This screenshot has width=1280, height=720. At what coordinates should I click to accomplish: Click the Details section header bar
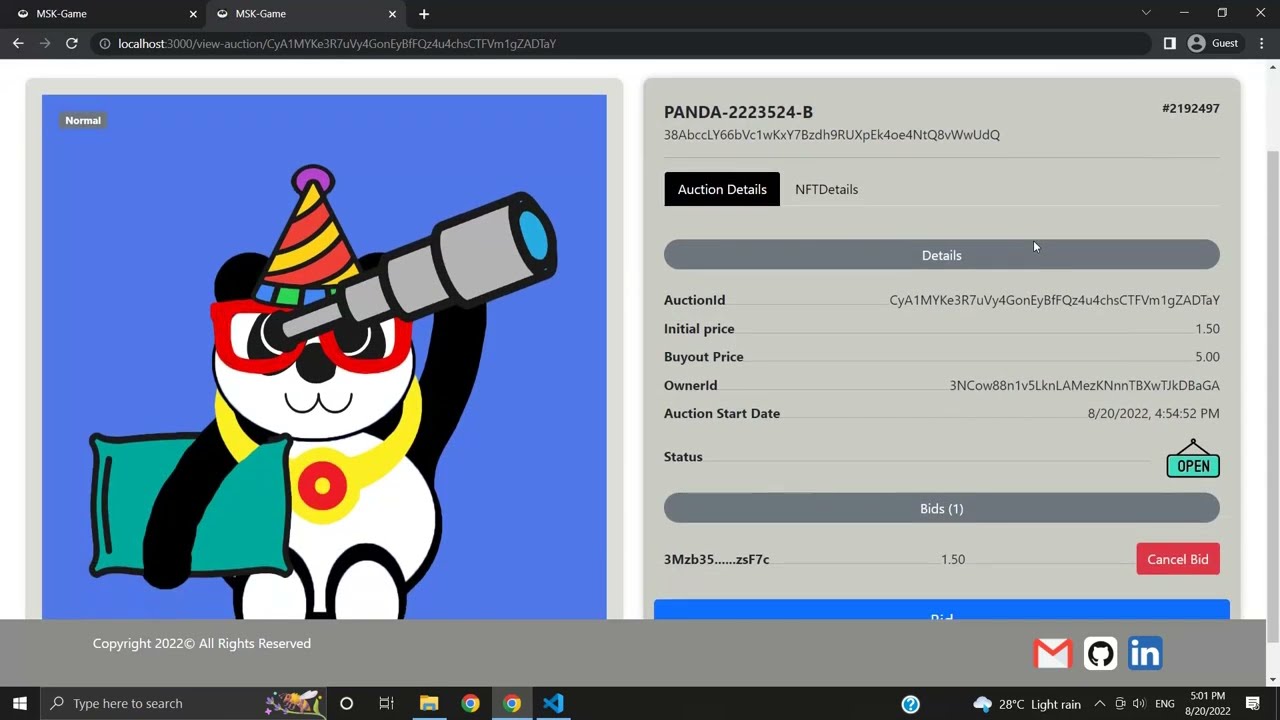tap(941, 255)
